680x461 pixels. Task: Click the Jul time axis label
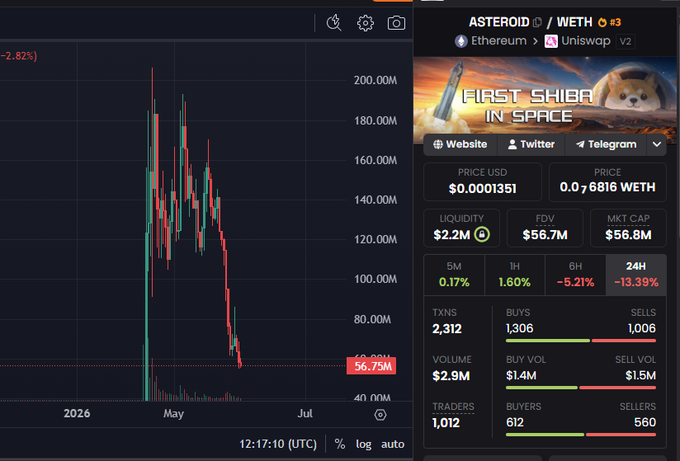[x=305, y=413]
